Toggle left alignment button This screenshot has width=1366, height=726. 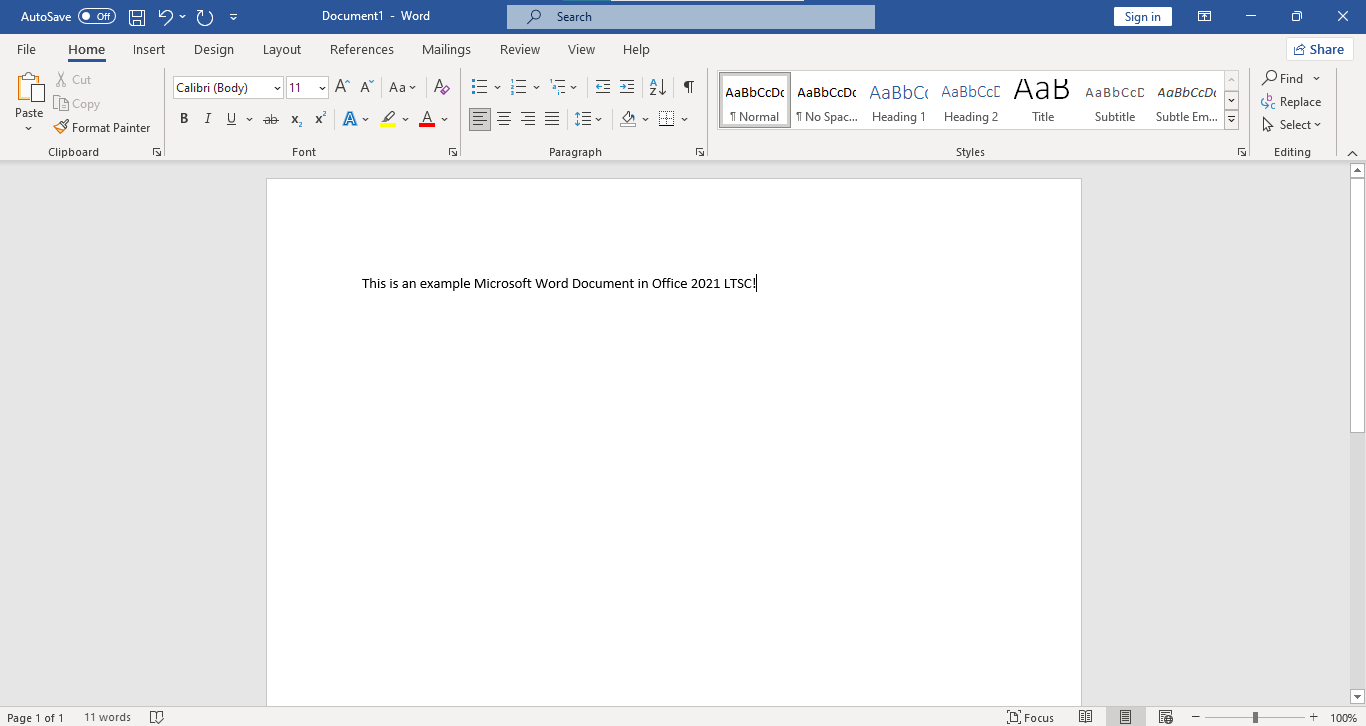tap(480, 119)
